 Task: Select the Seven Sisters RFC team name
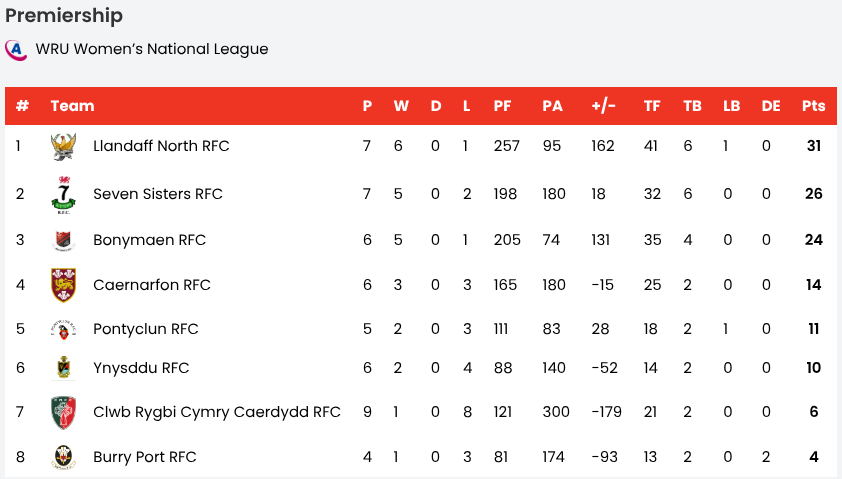pyautogui.click(x=158, y=194)
